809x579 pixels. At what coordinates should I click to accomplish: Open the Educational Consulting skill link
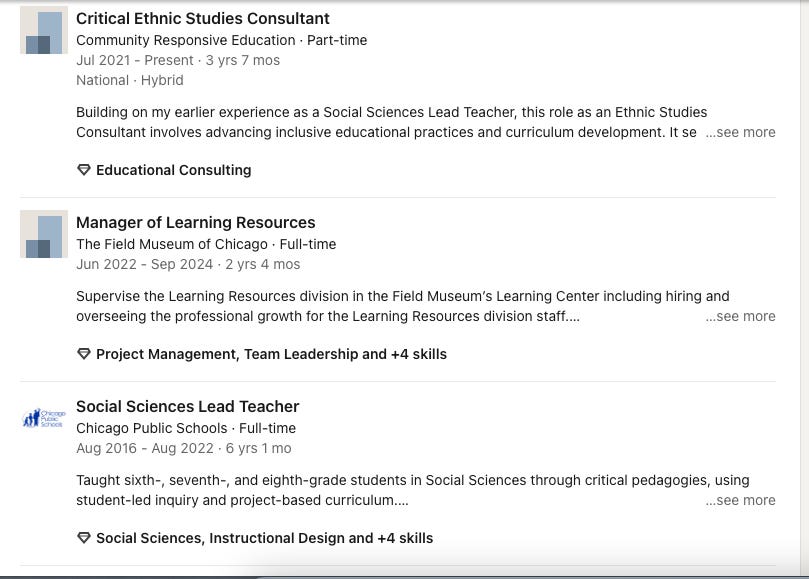click(x=174, y=170)
